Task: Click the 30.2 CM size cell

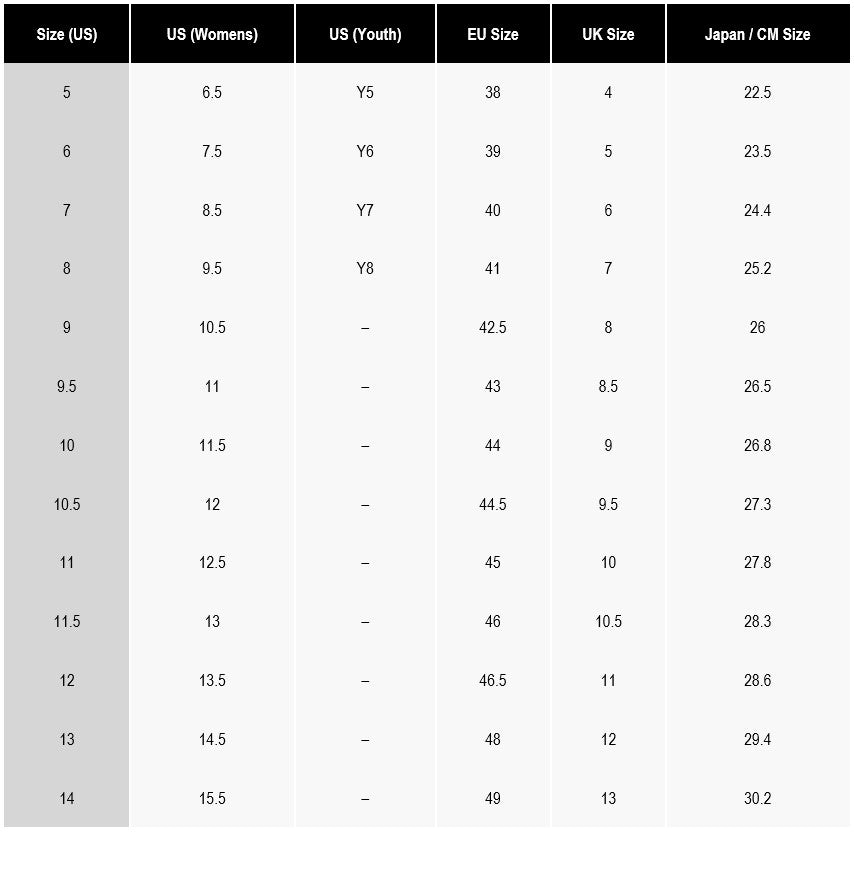Action: click(x=757, y=799)
